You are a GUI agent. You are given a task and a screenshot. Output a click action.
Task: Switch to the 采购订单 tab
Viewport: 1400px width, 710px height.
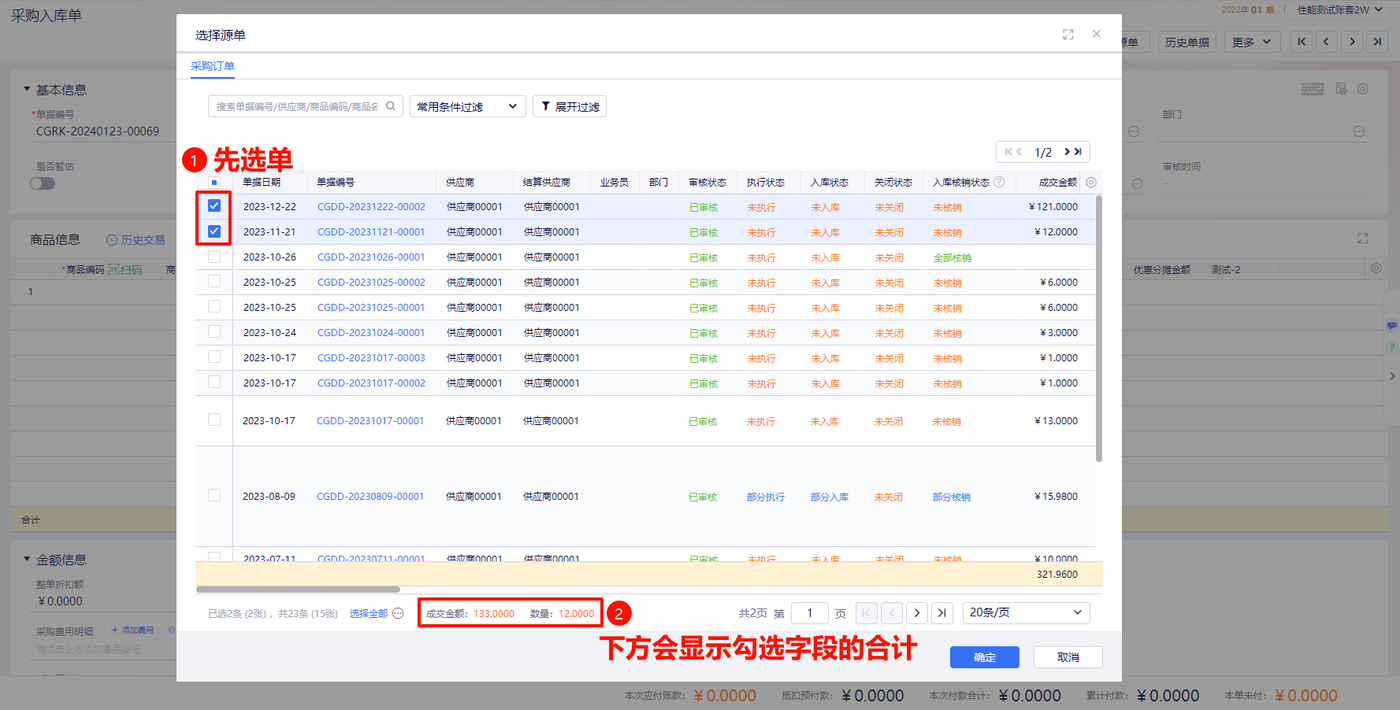[x=212, y=66]
